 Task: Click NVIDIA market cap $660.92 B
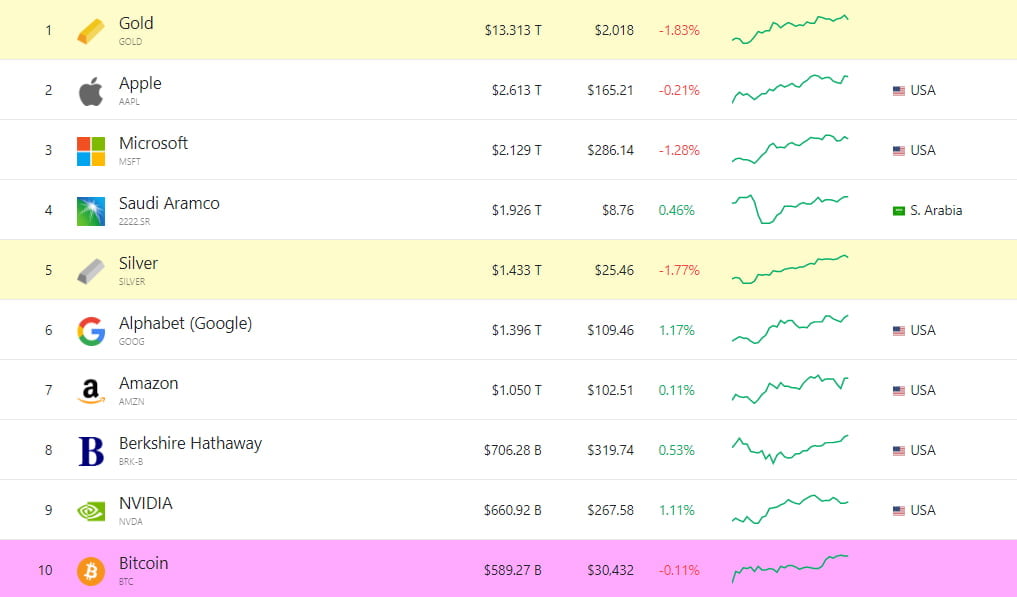pyautogui.click(x=512, y=511)
